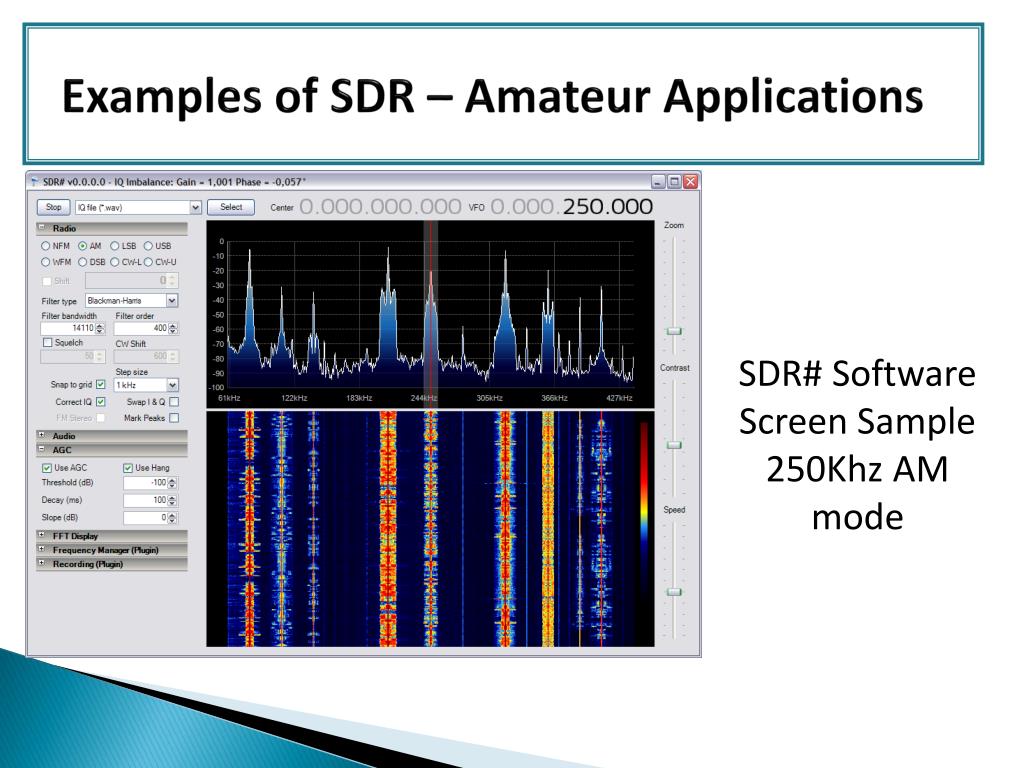Collapse the Radio panel header
The image size is (1024, 768).
[x=112, y=229]
